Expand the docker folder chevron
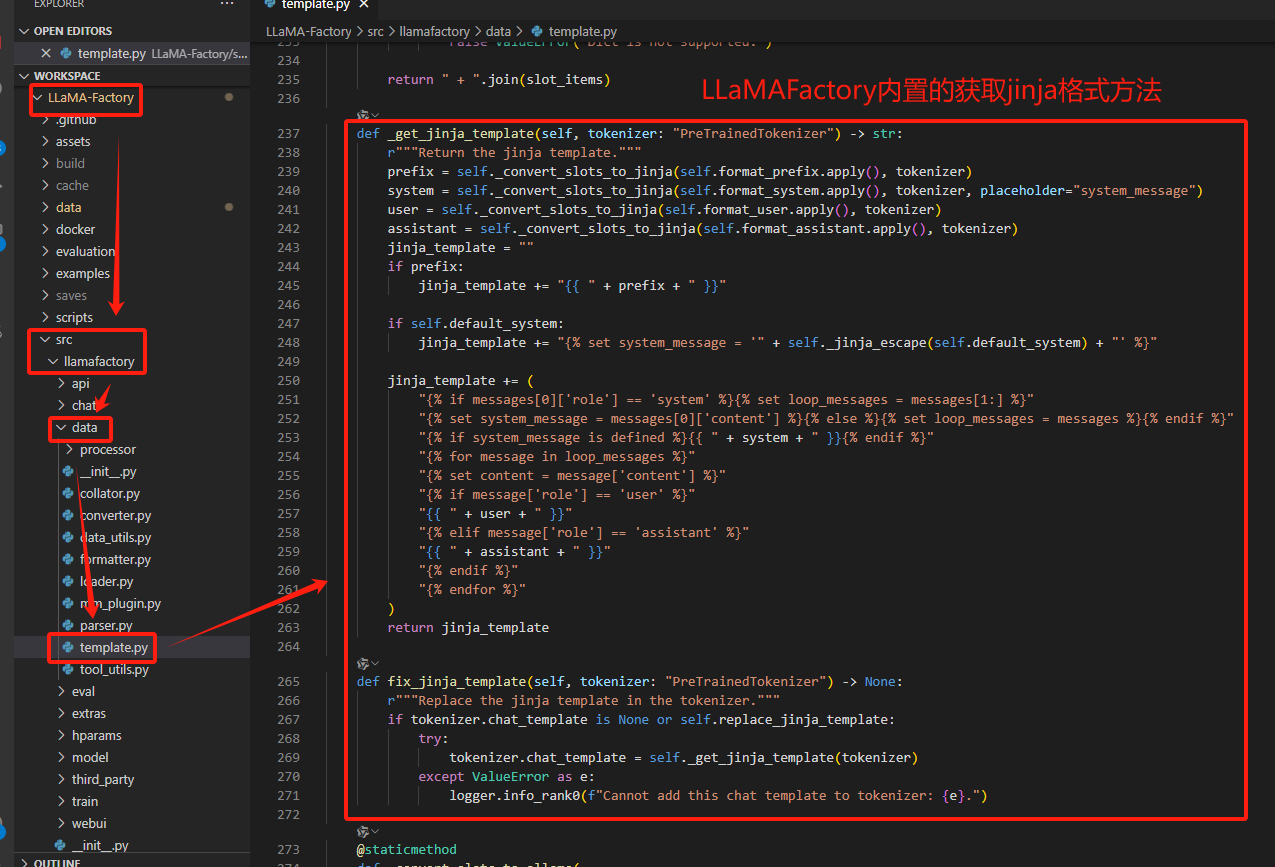The width and height of the screenshot is (1275, 867). [46, 230]
